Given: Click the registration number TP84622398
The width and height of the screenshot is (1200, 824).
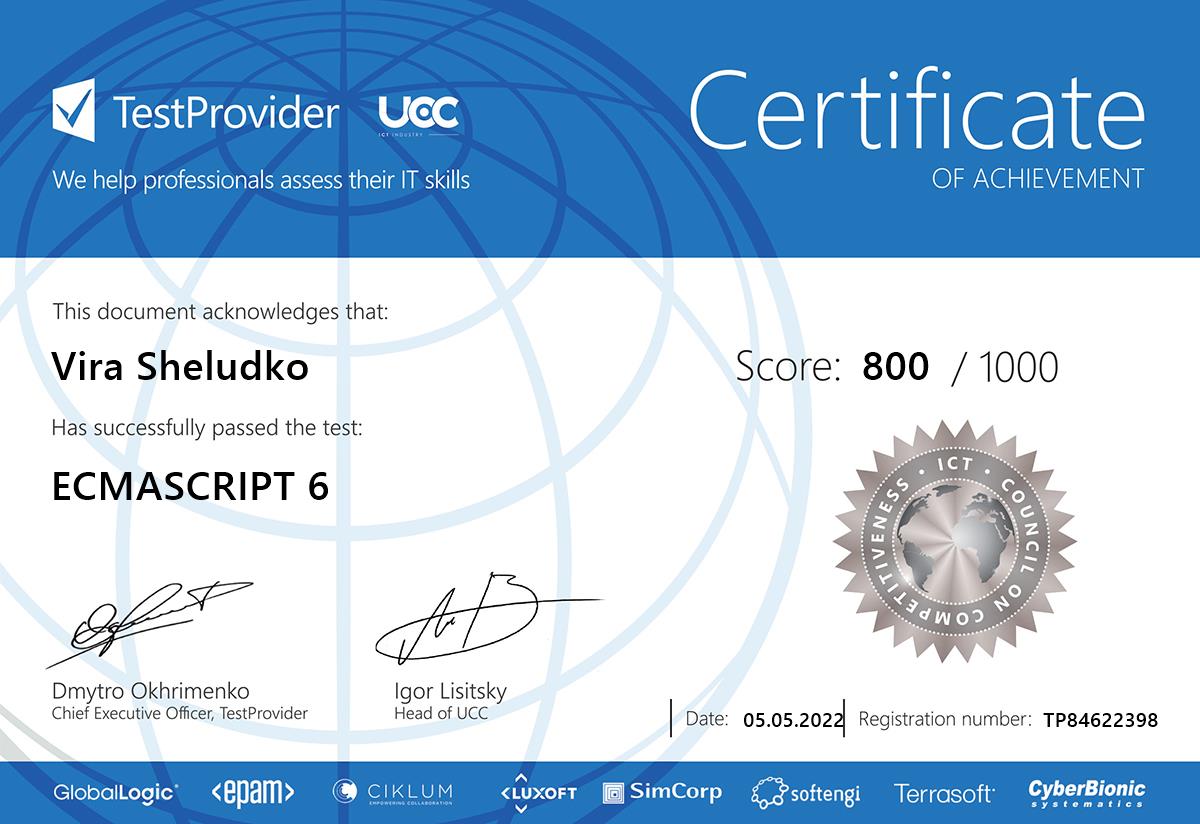Looking at the screenshot, I should click(x=1100, y=719).
